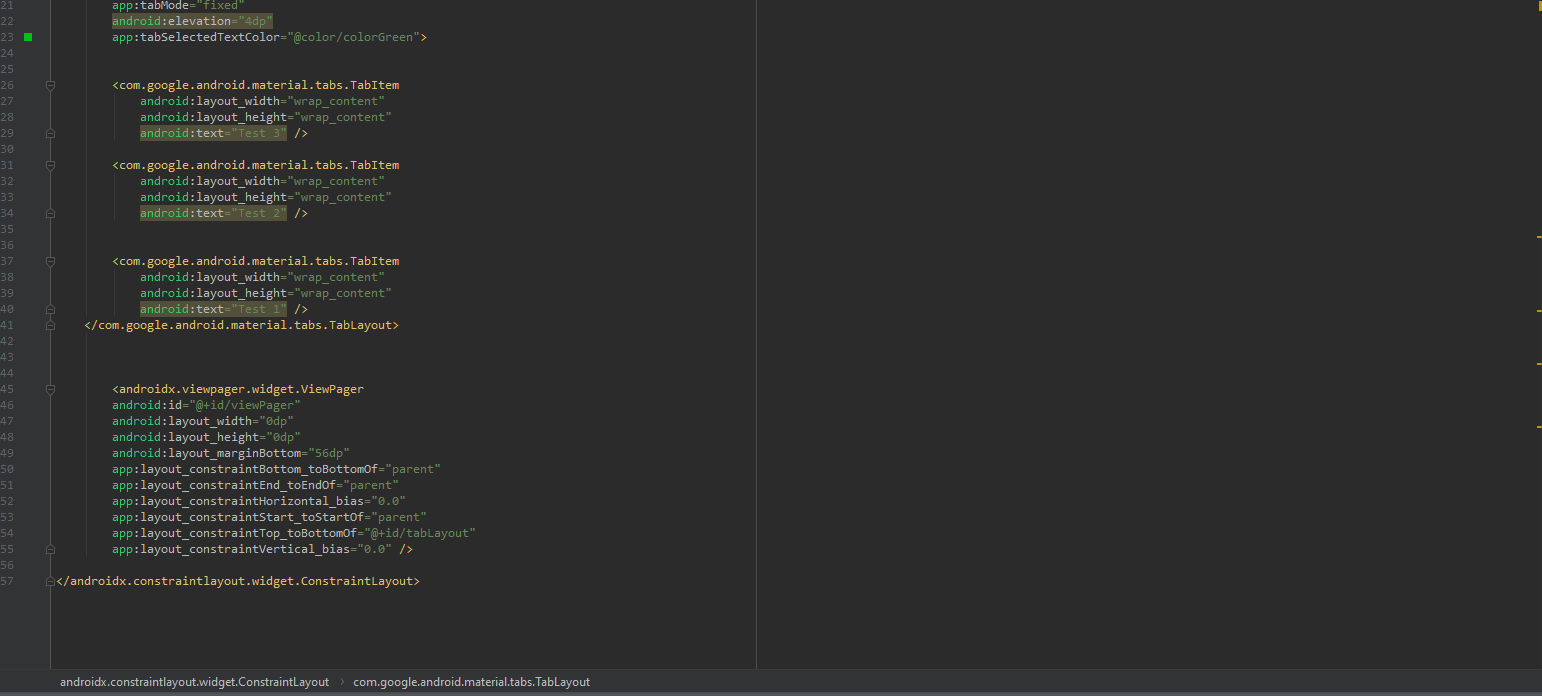This screenshot has height=696, width=1542.
Task: Click the TabItem tag on line 26
Action: pos(256,85)
